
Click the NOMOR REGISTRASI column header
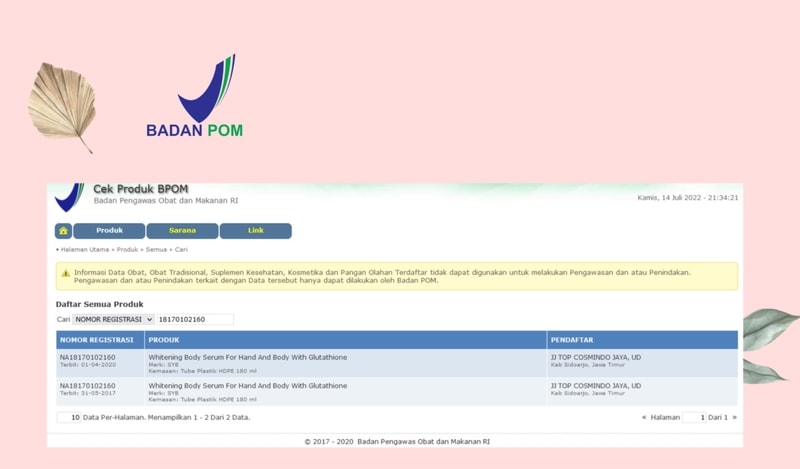coord(100,340)
